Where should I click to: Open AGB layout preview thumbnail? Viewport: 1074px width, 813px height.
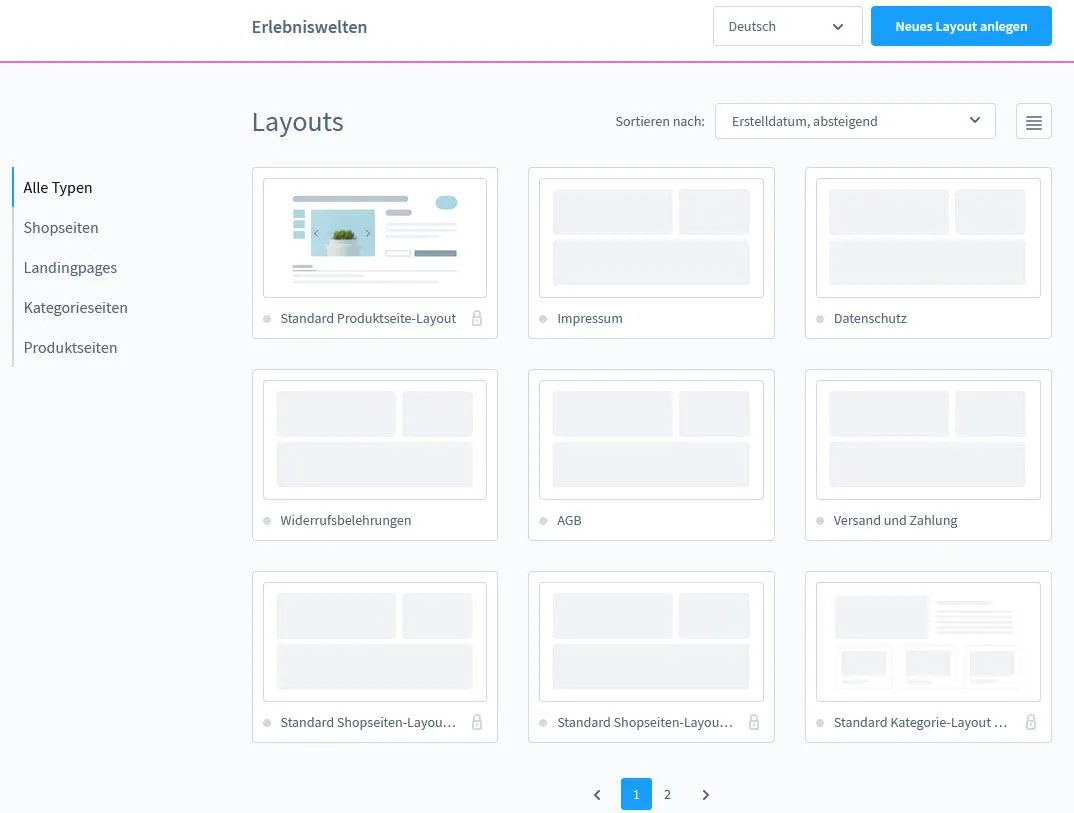point(651,440)
